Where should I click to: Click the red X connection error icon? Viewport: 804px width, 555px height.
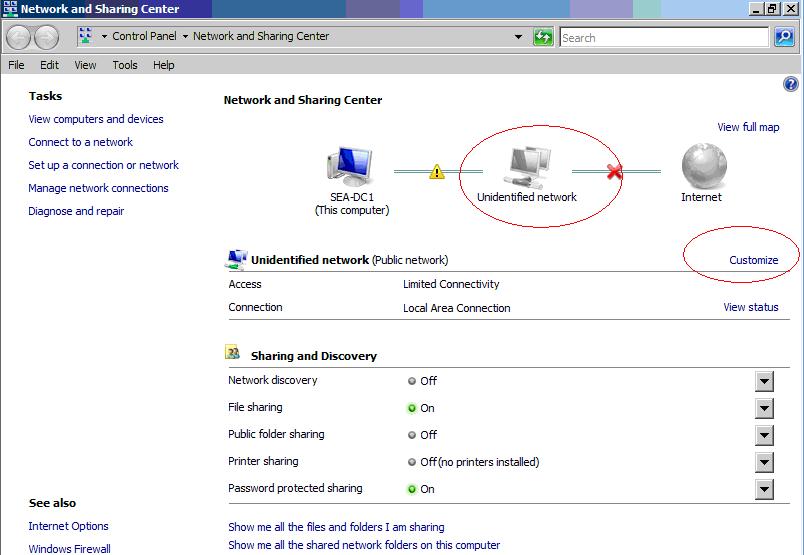click(x=614, y=172)
